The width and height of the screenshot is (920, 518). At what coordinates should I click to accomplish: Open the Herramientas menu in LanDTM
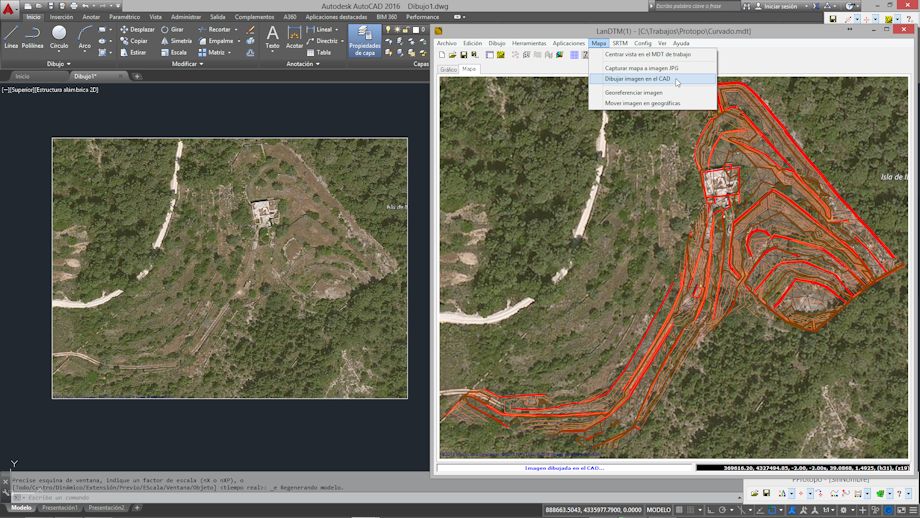point(529,43)
